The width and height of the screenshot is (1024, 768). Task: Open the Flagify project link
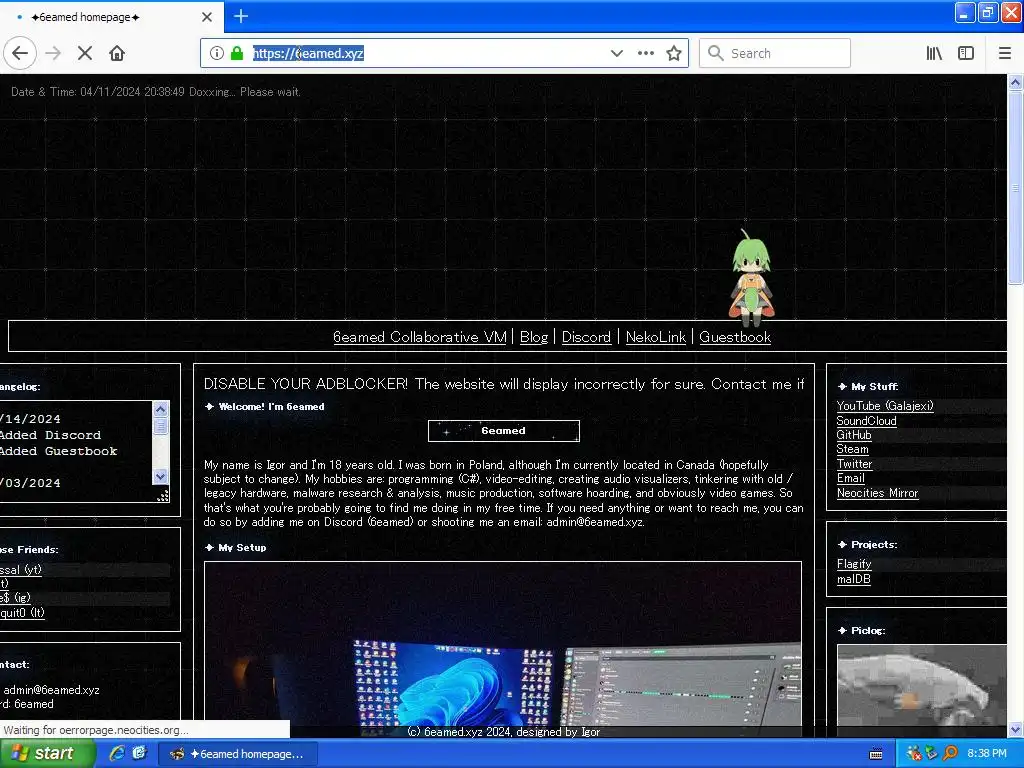pyautogui.click(x=854, y=564)
